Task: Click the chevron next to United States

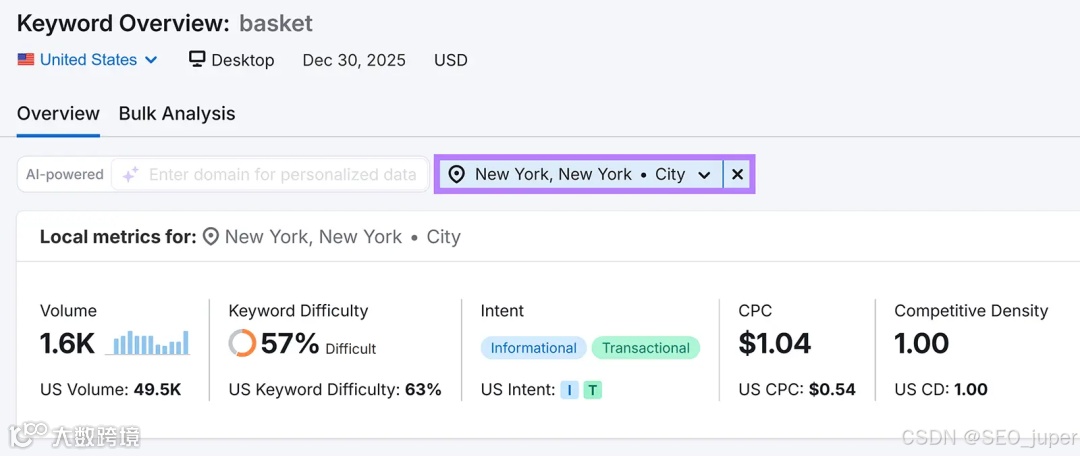Action: tap(151, 60)
